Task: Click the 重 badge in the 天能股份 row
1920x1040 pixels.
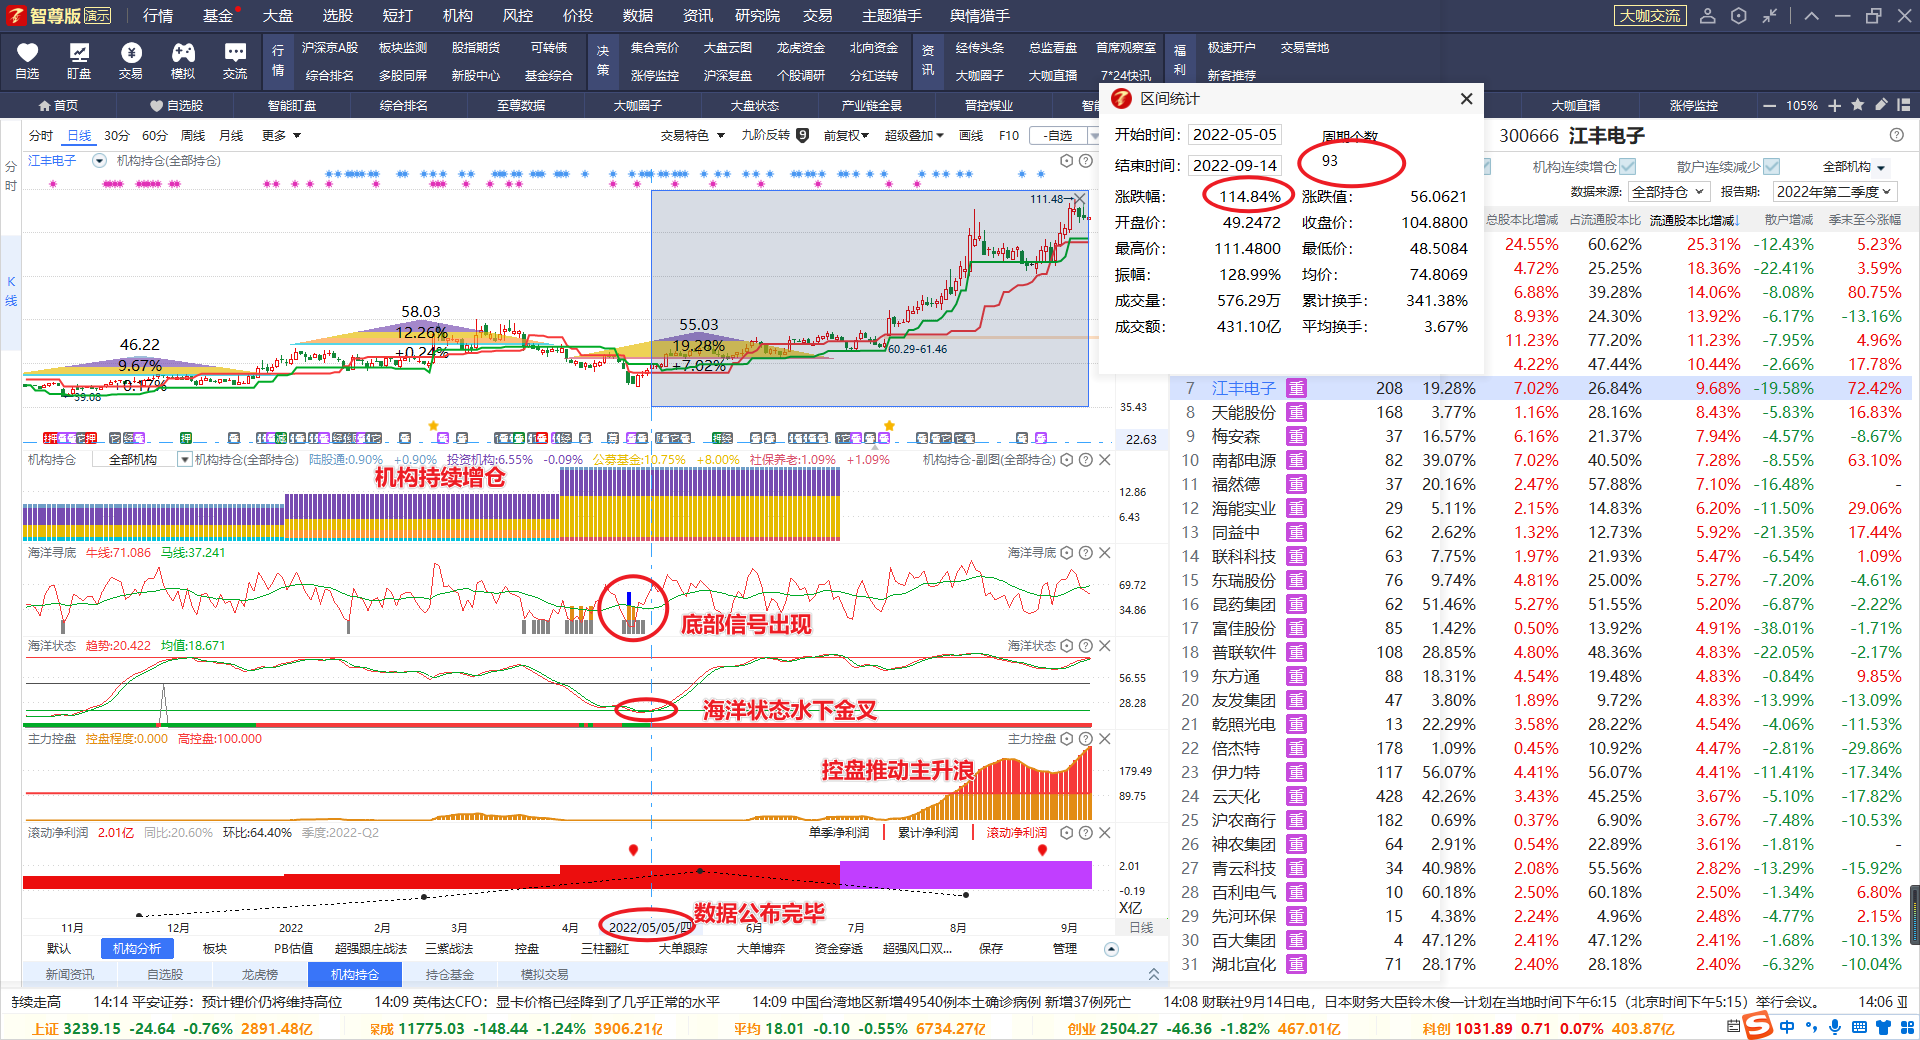Action: click(1296, 412)
